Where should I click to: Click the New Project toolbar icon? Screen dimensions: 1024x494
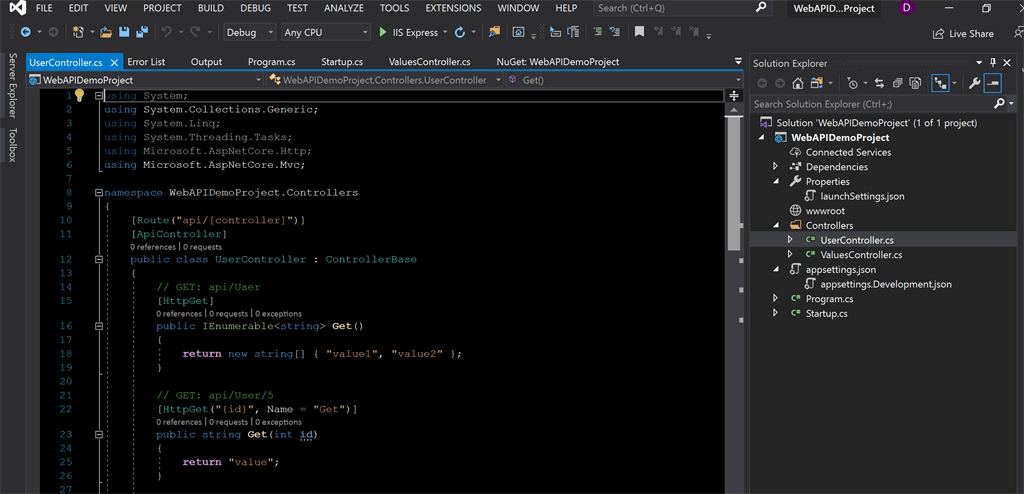[x=78, y=32]
